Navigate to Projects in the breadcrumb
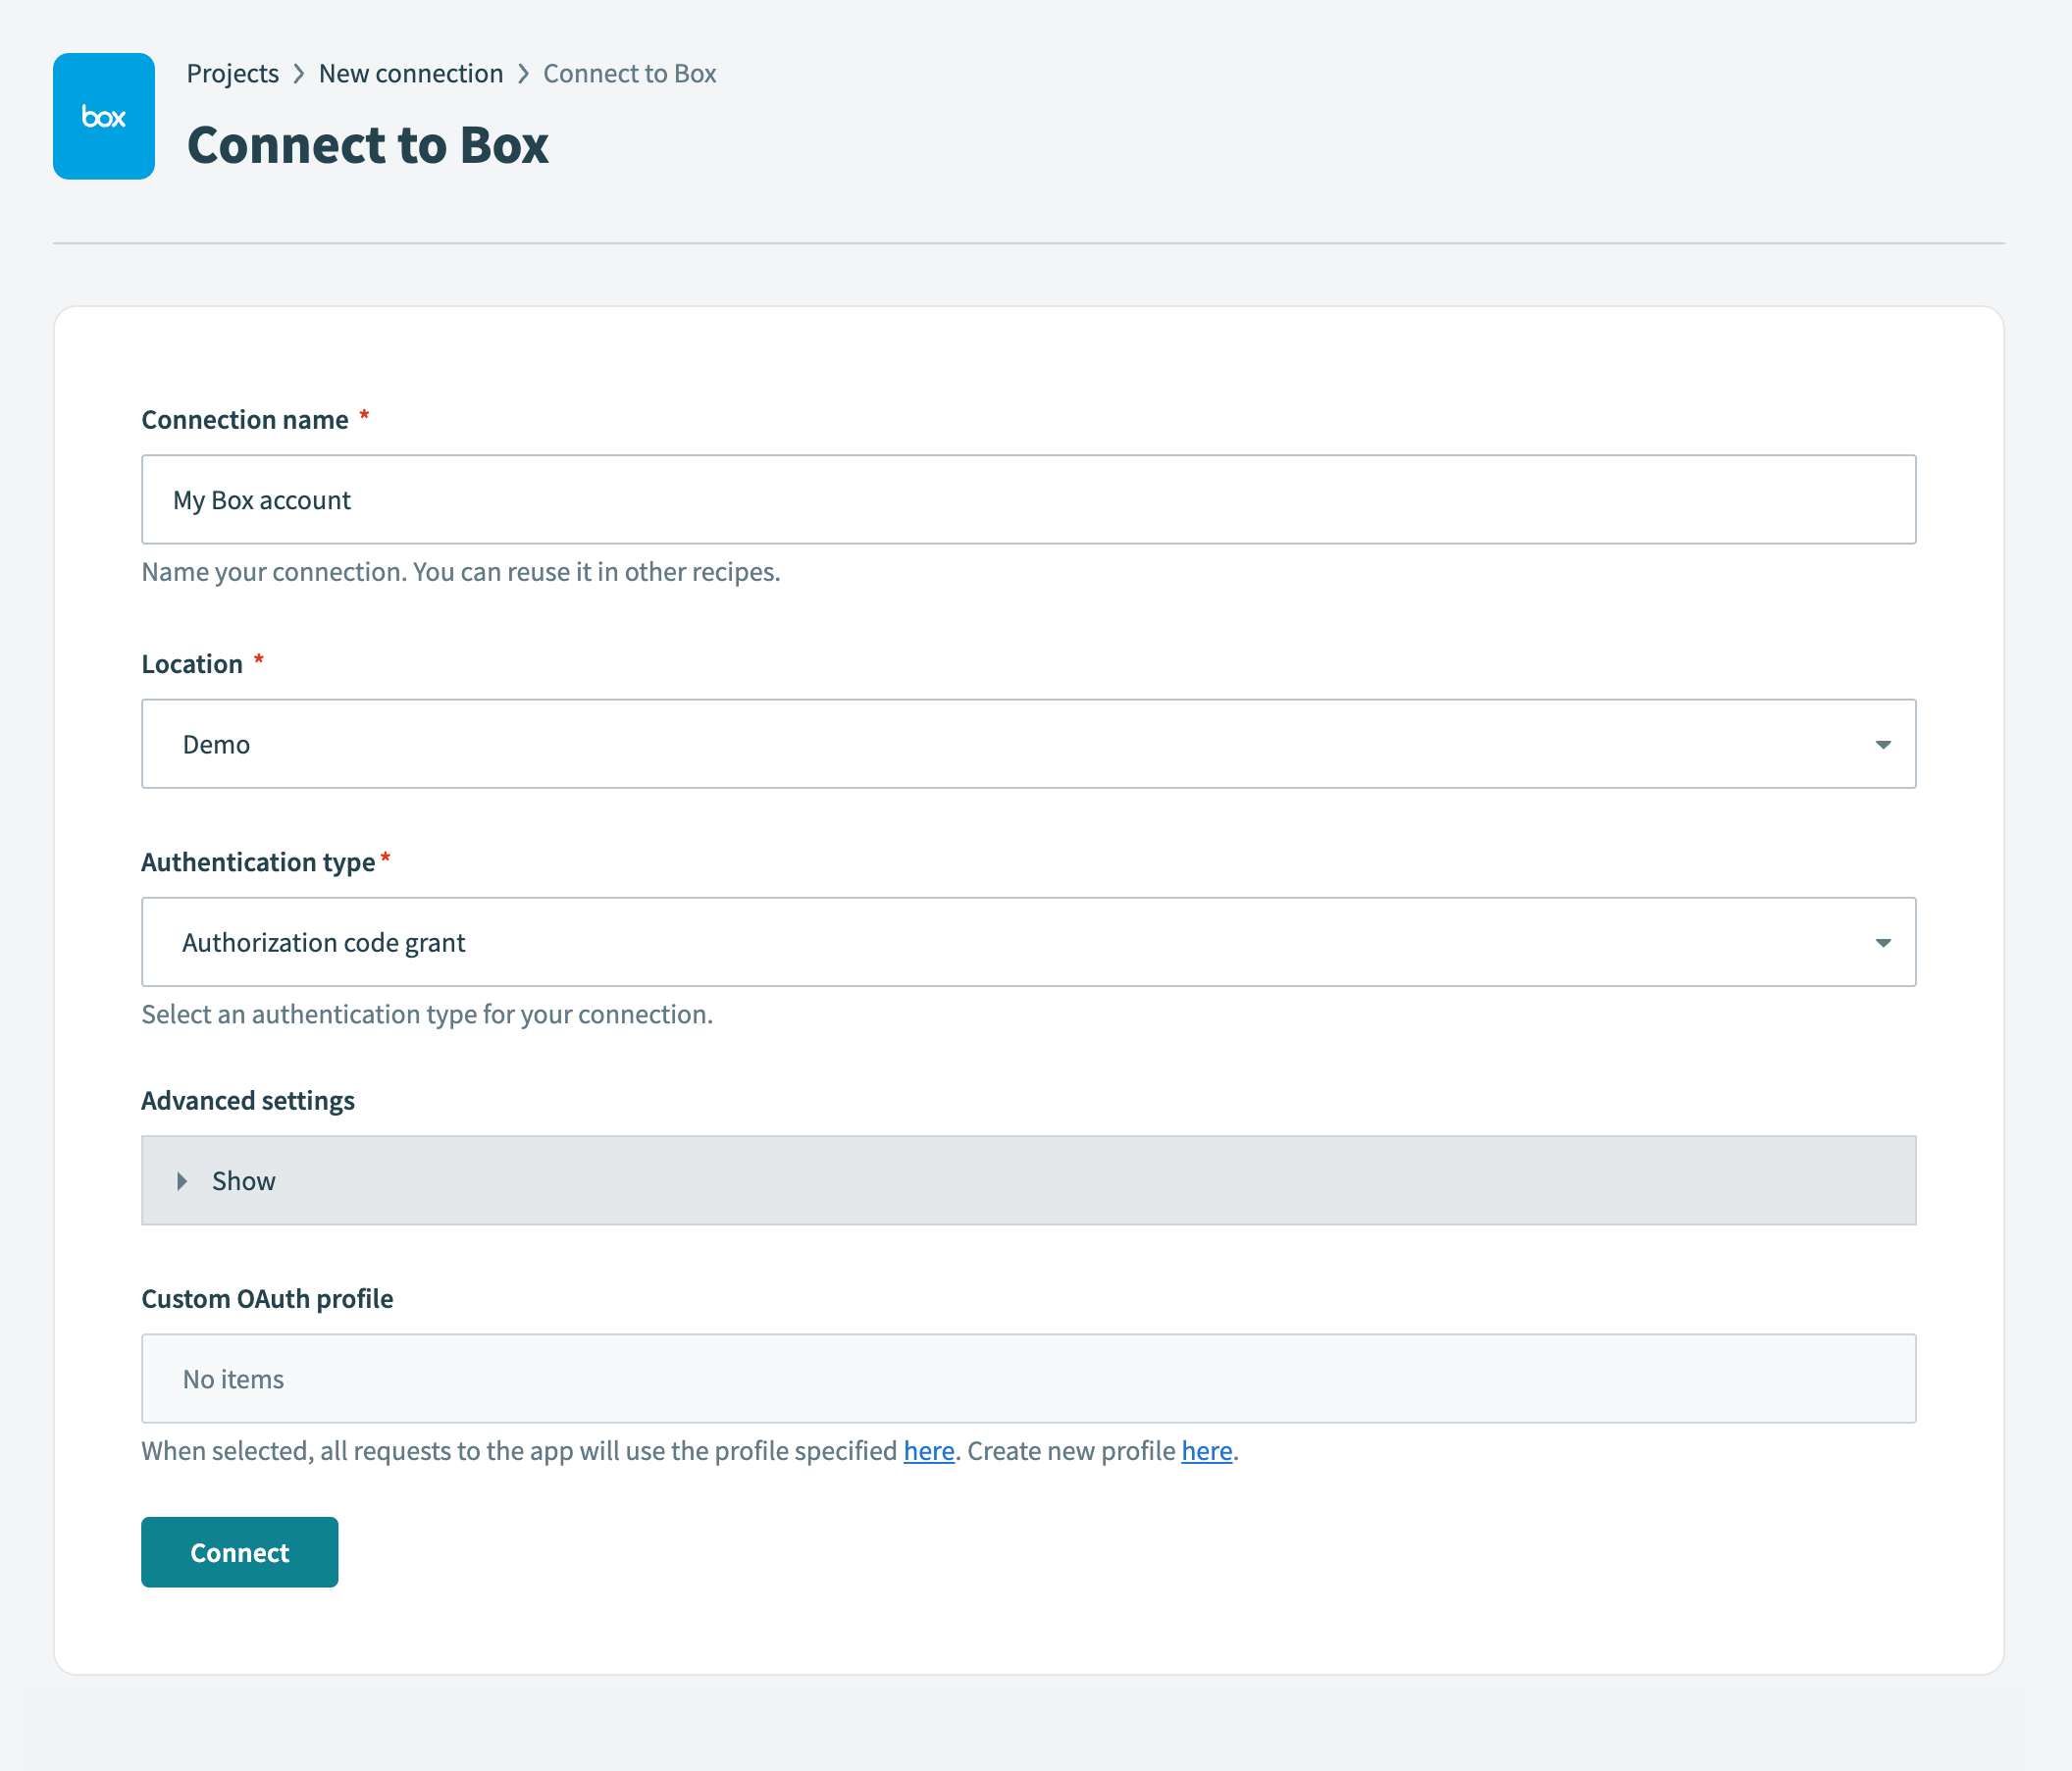2072x1771 pixels. pyautogui.click(x=232, y=73)
